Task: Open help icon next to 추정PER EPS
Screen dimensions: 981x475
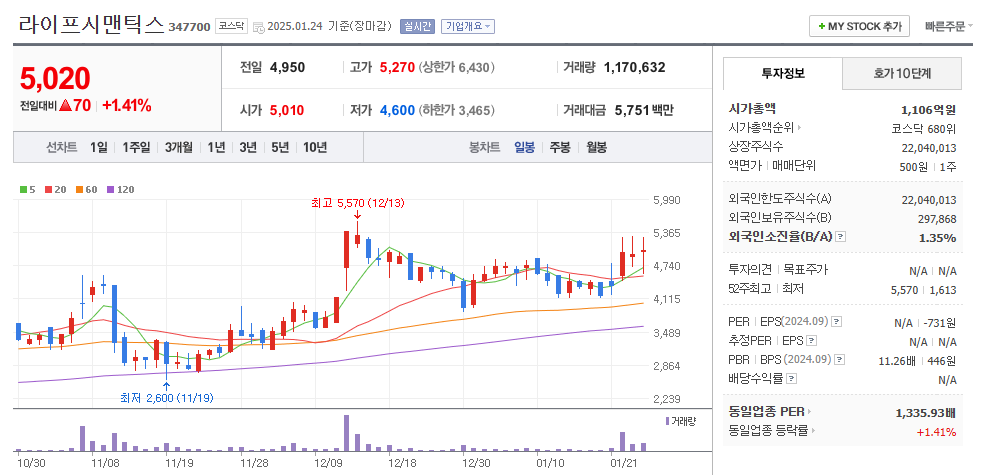Action: pyautogui.click(x=811, y=341)
